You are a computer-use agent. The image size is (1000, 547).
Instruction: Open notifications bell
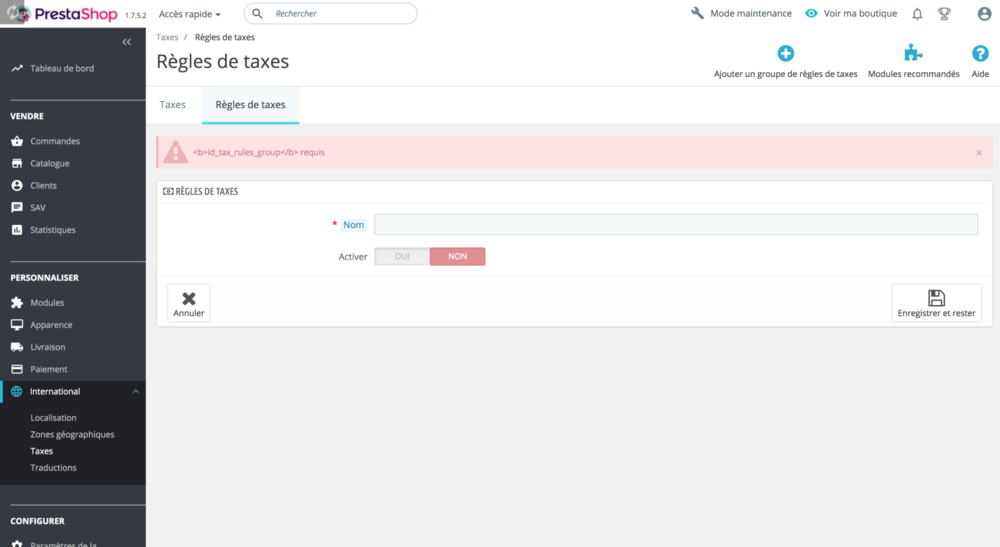[x=917, y=14]
